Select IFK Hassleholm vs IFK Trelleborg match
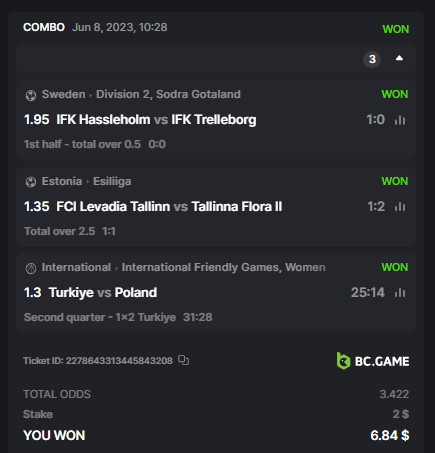This screenshot has height=453, width=435. 156,120
